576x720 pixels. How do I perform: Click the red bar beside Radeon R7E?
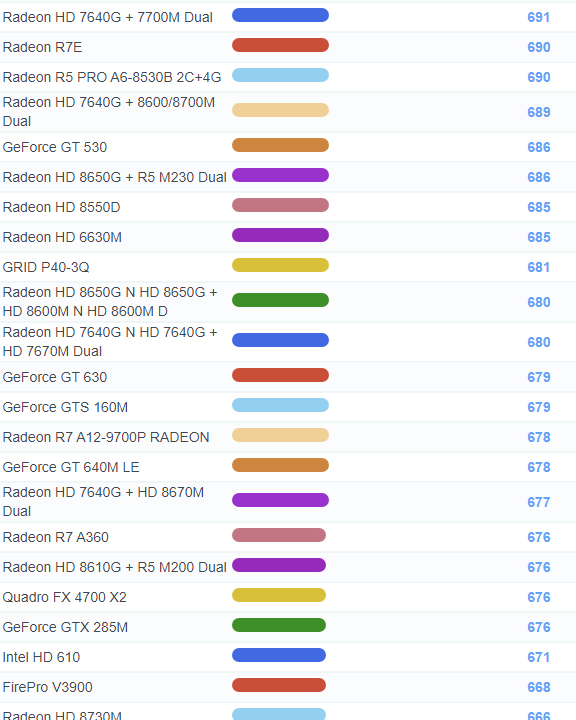(x=280, y=45)
